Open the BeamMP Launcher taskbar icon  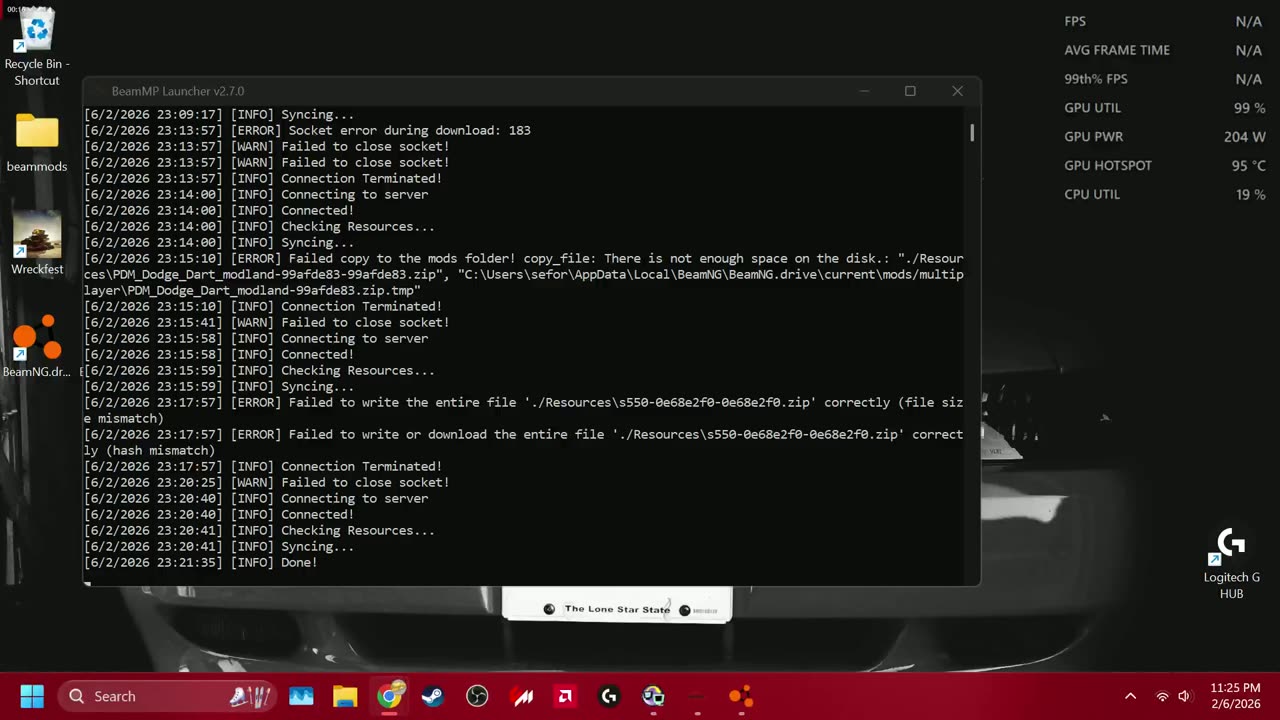(x=697, y=696)
